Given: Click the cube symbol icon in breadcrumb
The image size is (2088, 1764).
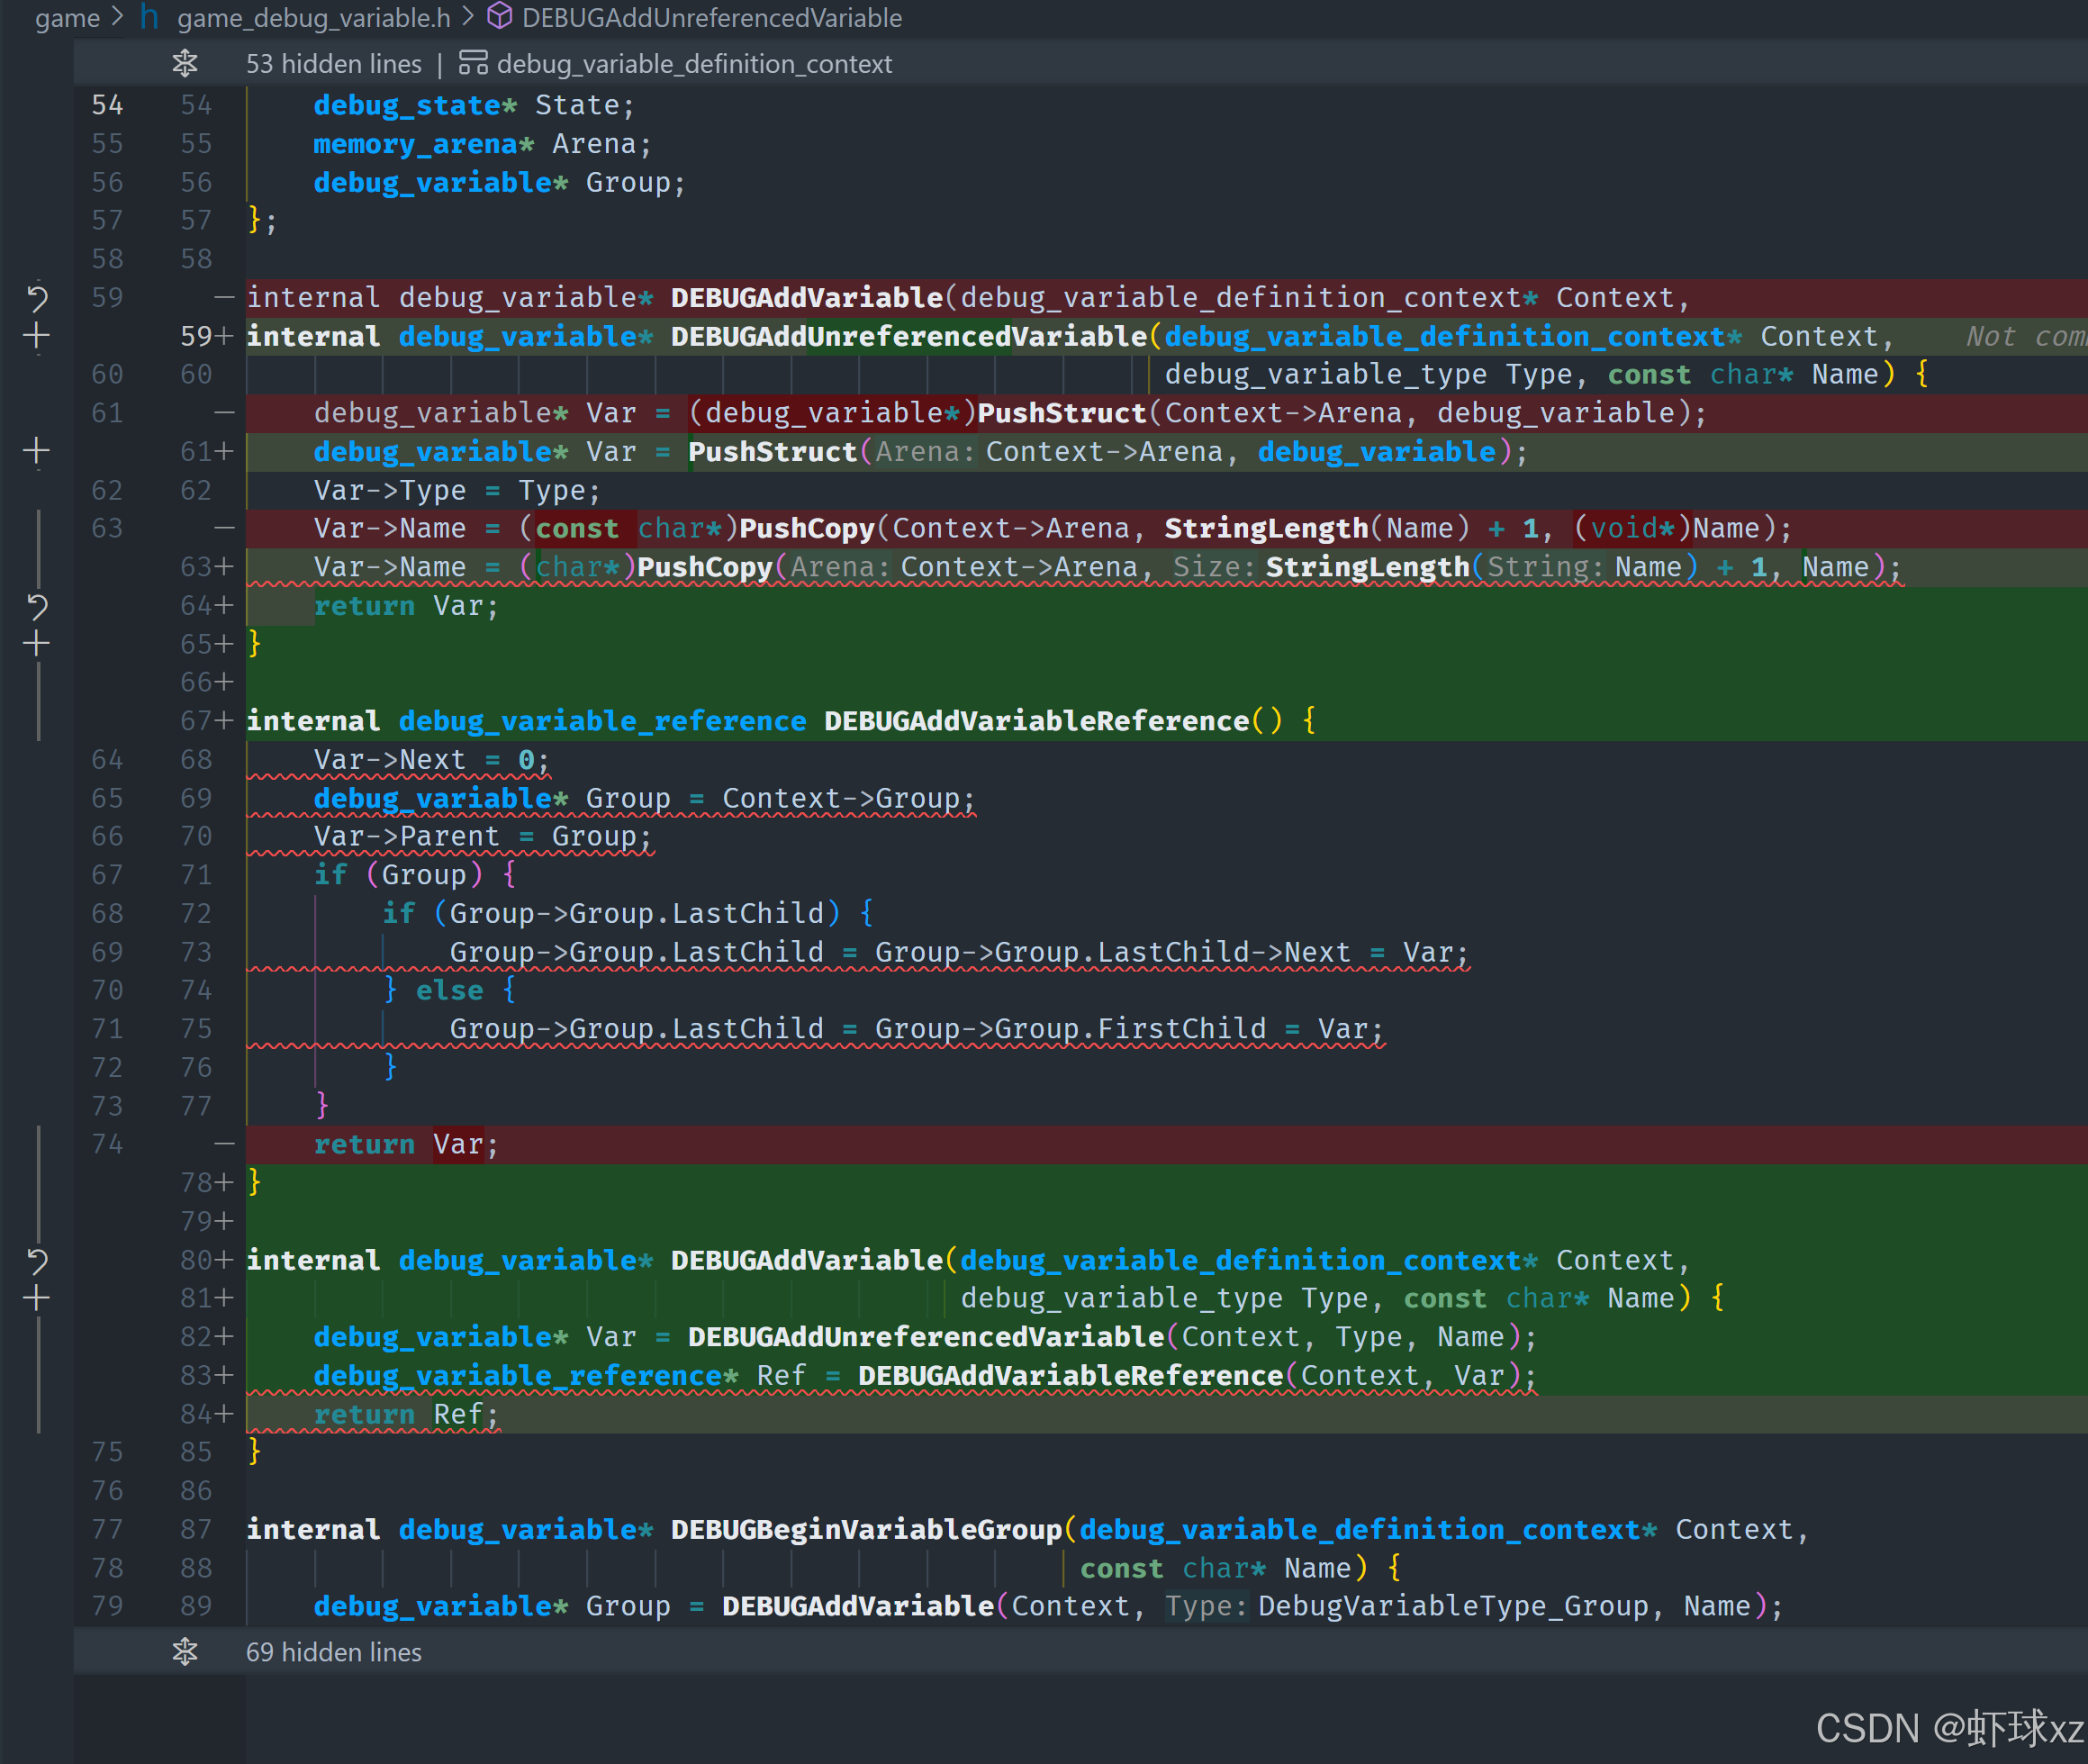Looking at the screenshot, I should tap(499, 17).
